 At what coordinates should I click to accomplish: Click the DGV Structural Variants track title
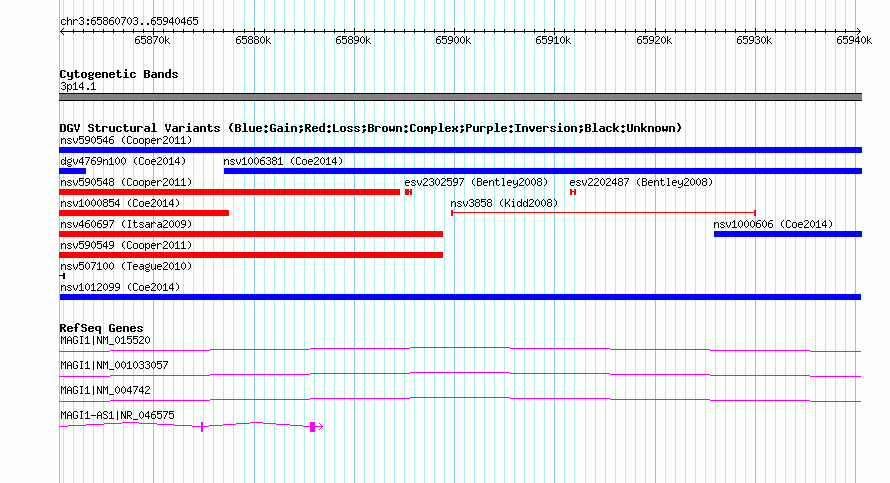click(x=371, y=128)
